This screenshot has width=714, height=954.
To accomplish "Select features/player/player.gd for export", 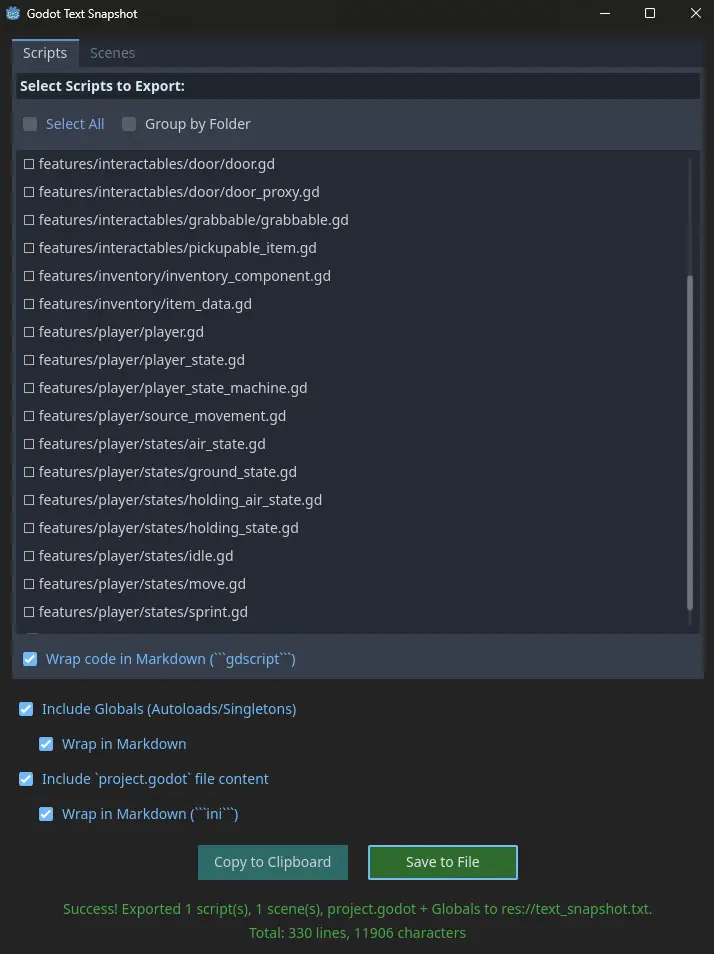I will point(29,332).
